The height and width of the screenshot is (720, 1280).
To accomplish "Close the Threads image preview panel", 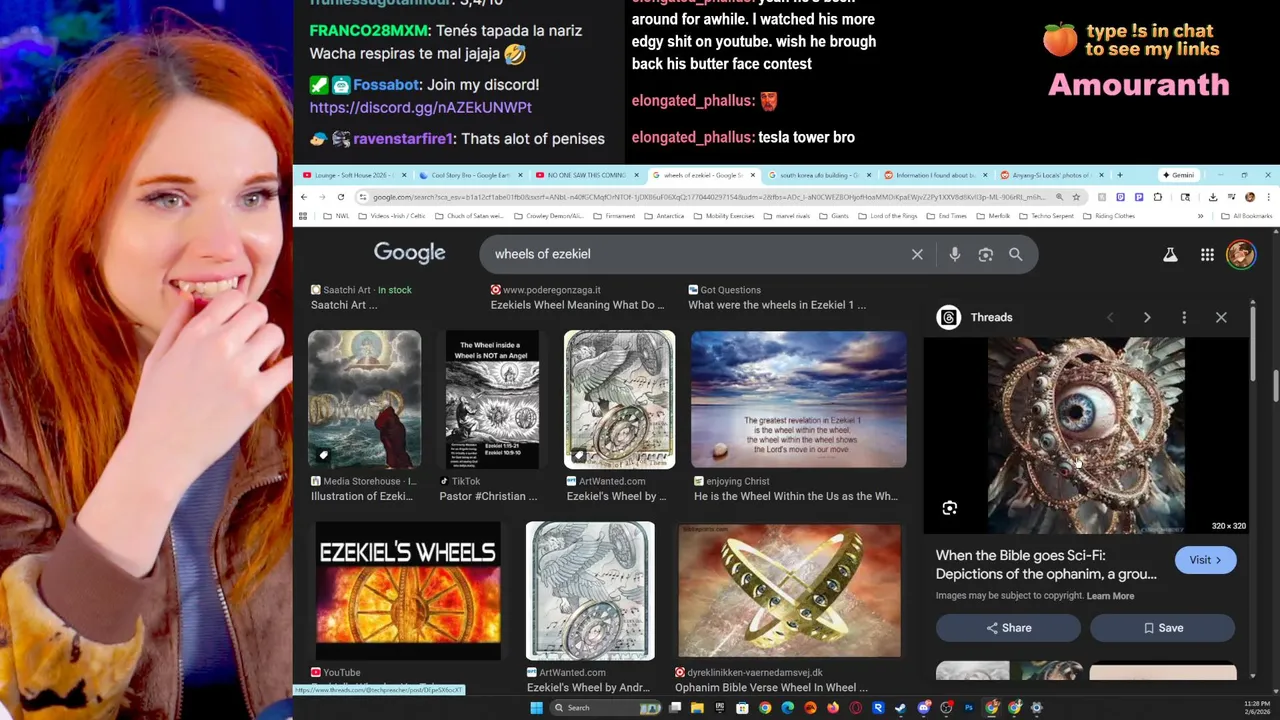I will tap(1221, 317).
